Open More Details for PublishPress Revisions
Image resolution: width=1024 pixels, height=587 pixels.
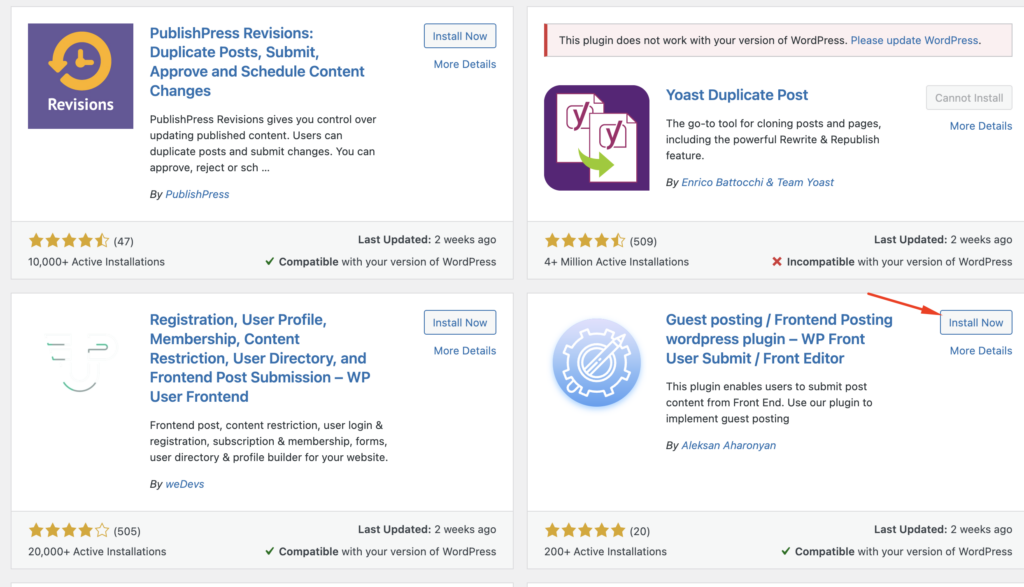click(464, 64)
